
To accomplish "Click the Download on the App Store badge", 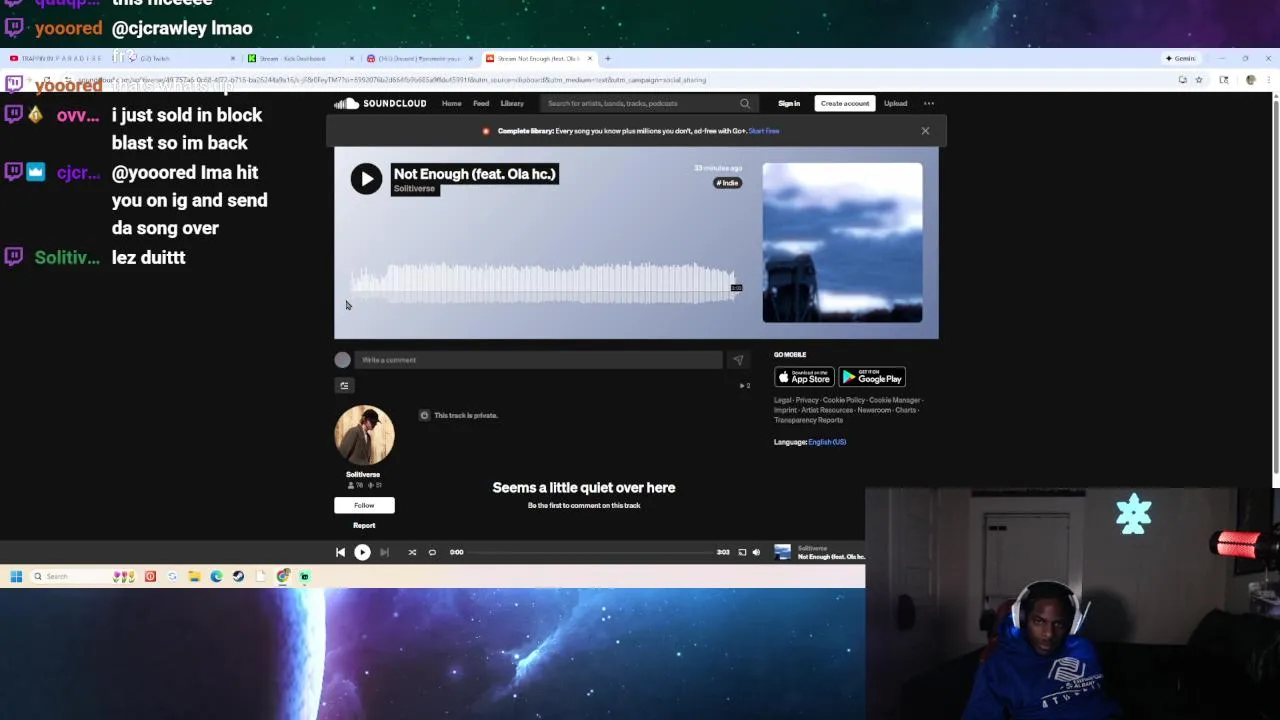I will click(x=804, y=377).
